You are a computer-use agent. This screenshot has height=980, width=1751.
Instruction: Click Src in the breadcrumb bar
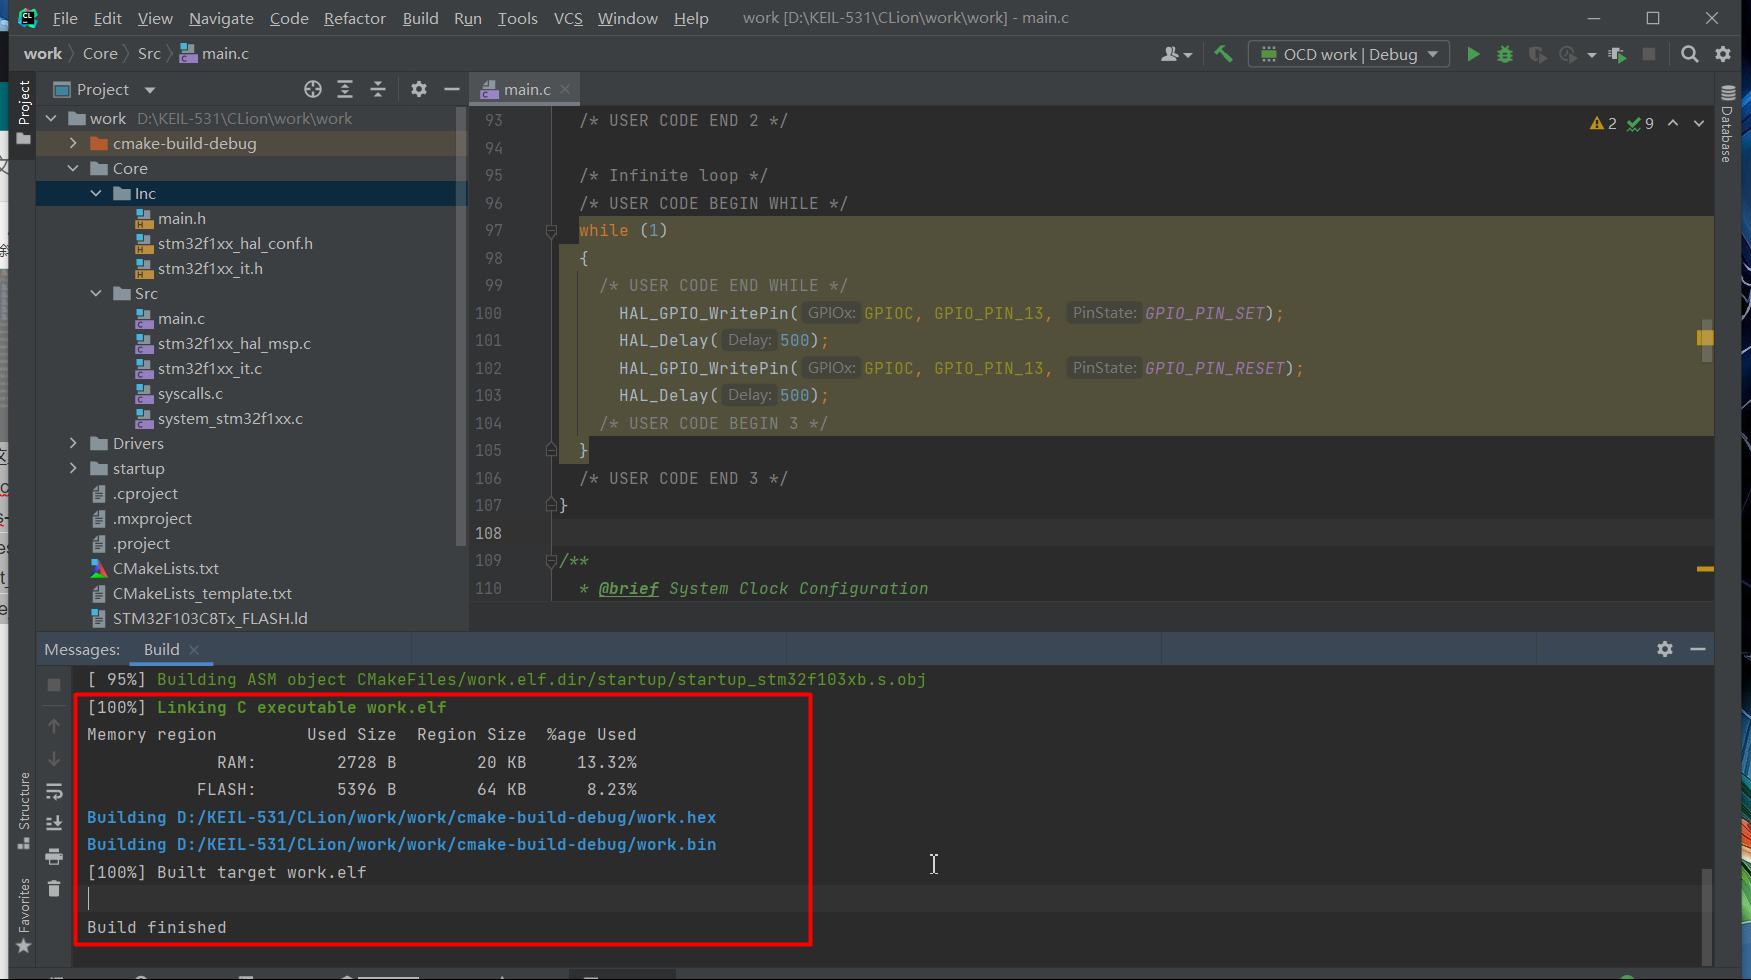click(x=149, y=54)
